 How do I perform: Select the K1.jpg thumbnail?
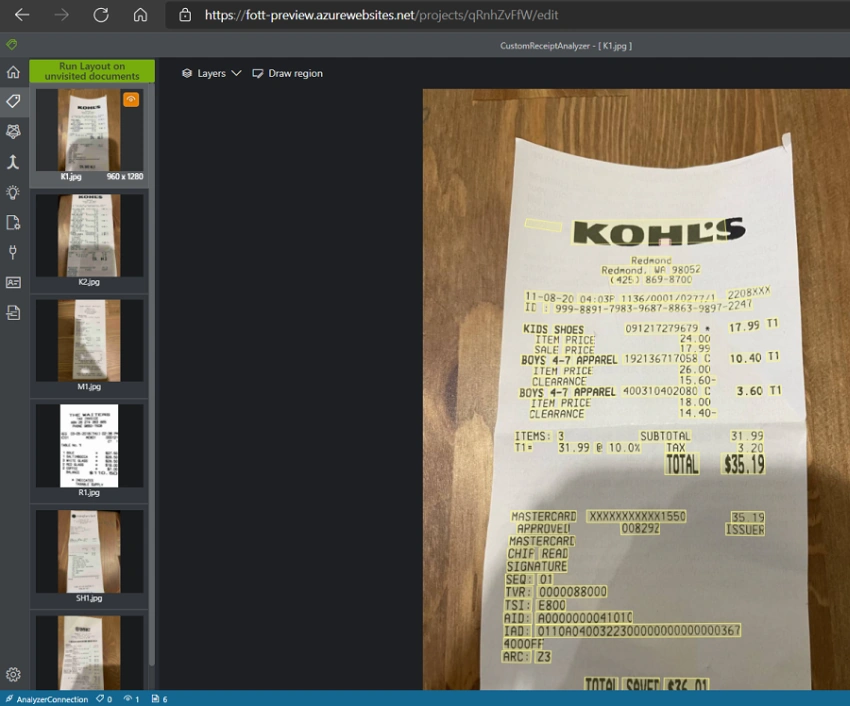(89, 130)
